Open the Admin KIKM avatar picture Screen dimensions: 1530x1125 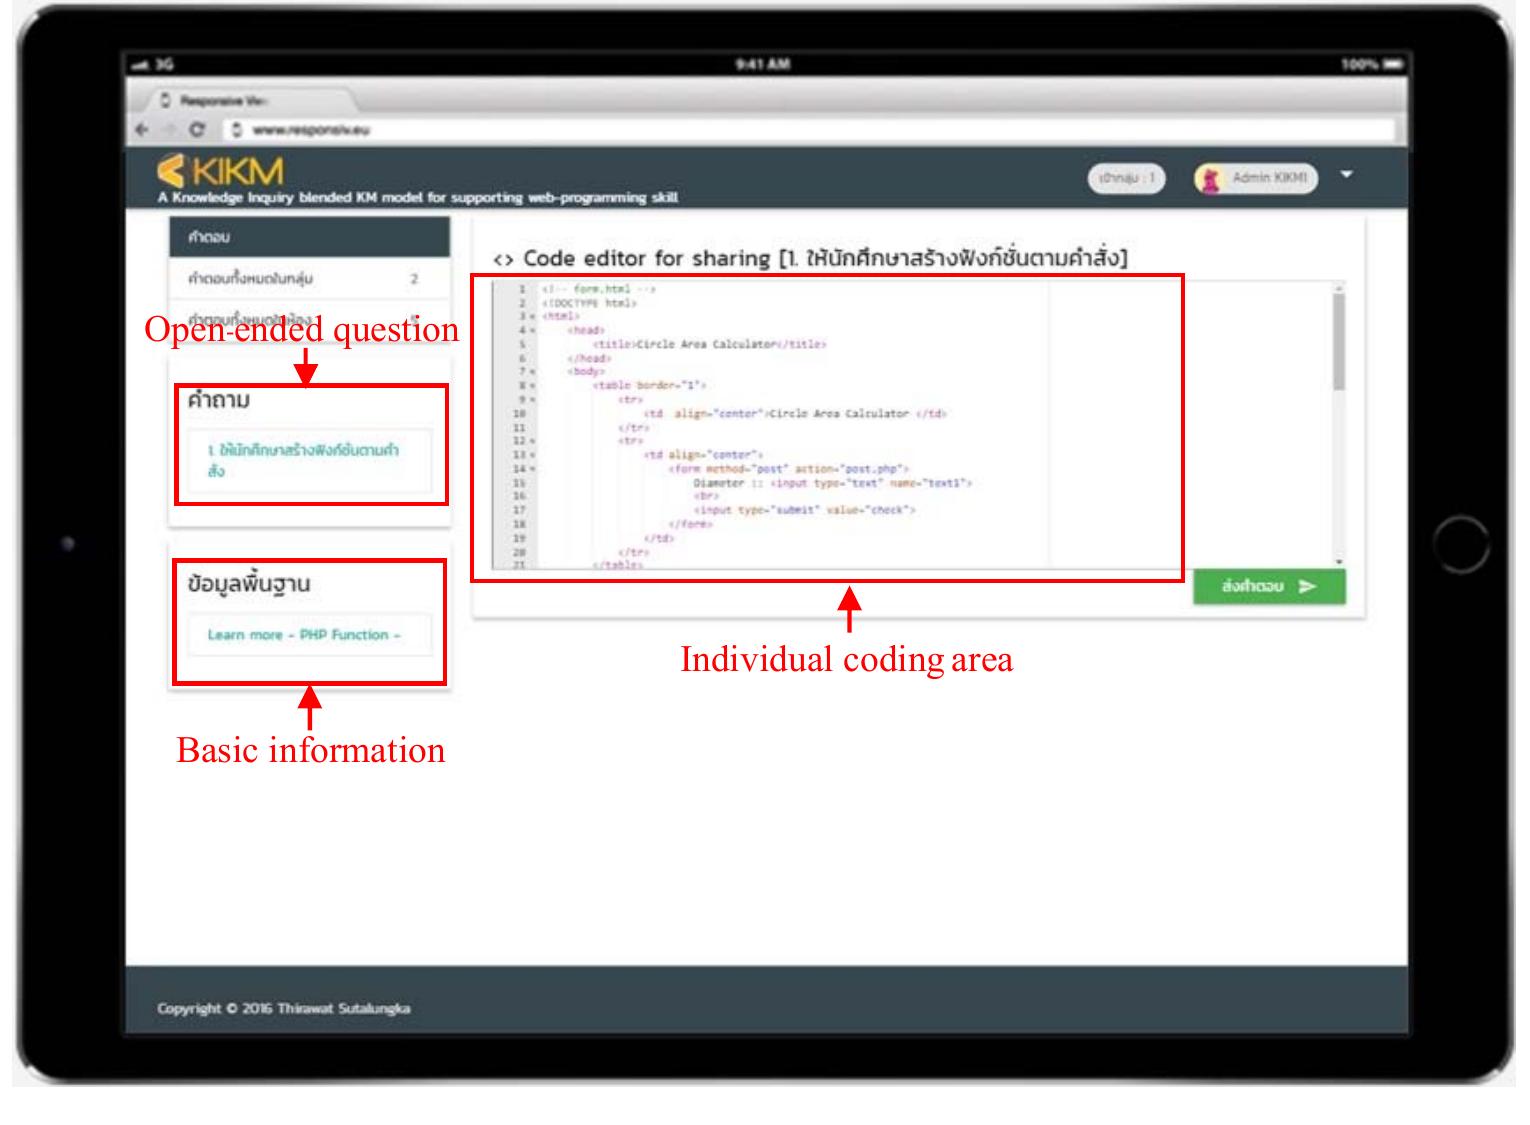tap(1210, 179)
